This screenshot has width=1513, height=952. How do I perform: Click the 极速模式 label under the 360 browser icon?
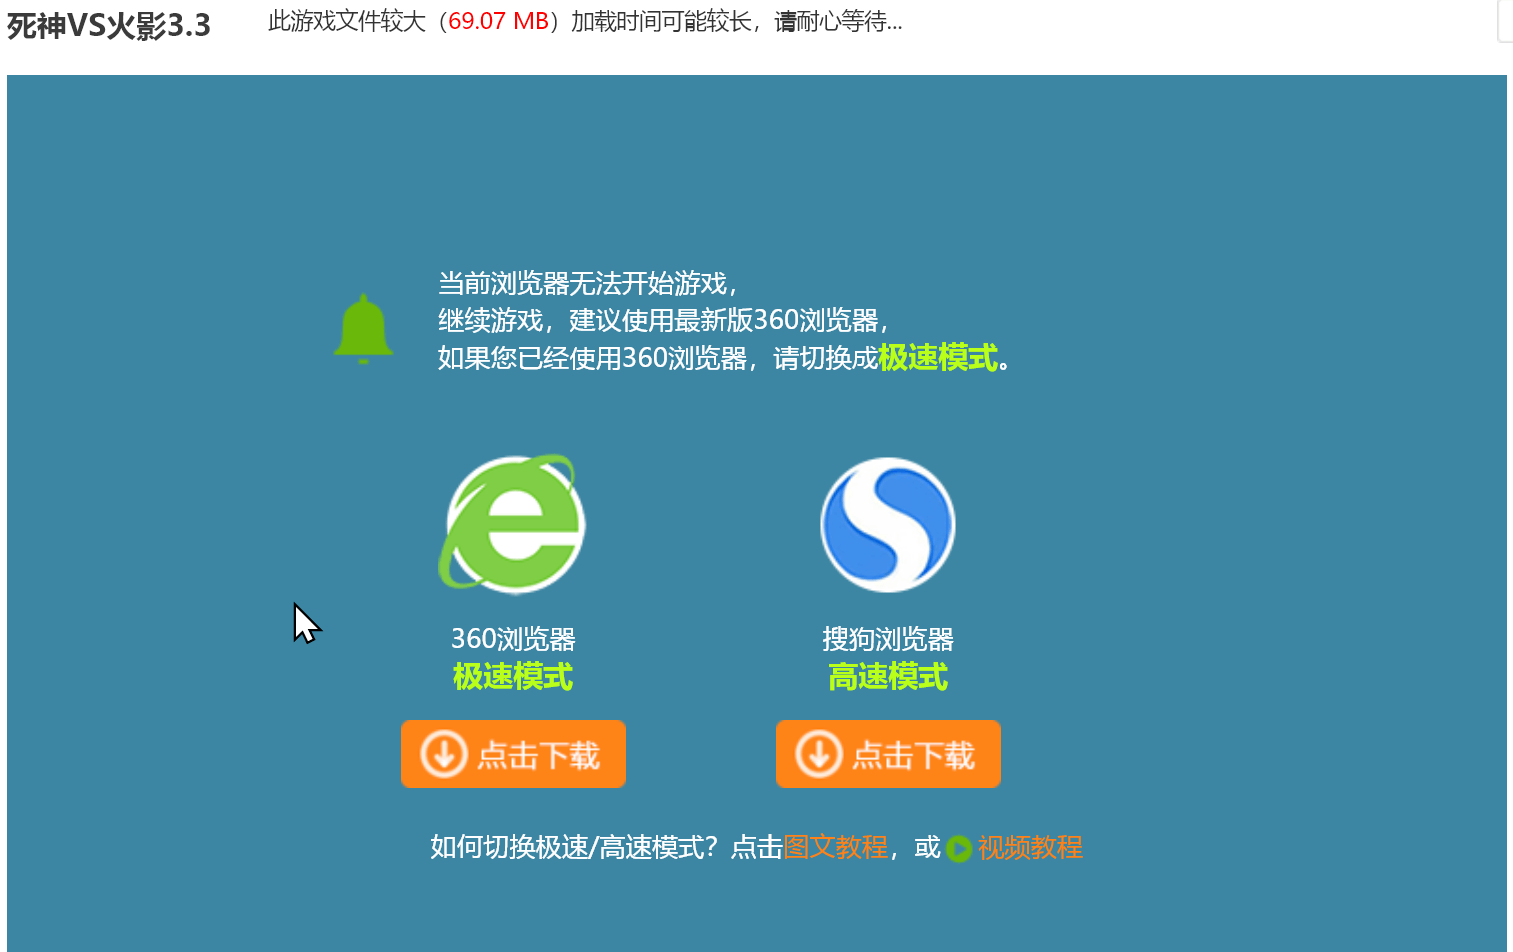[x=512, y=676]
